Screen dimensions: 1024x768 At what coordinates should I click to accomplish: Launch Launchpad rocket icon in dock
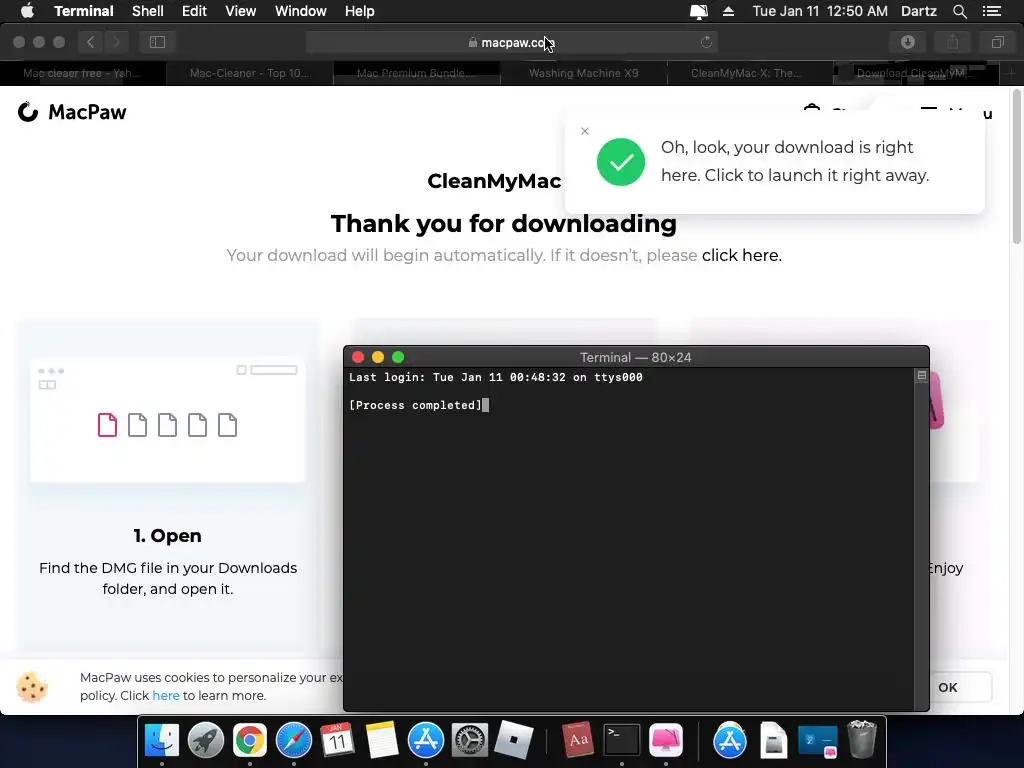point(206,740)
